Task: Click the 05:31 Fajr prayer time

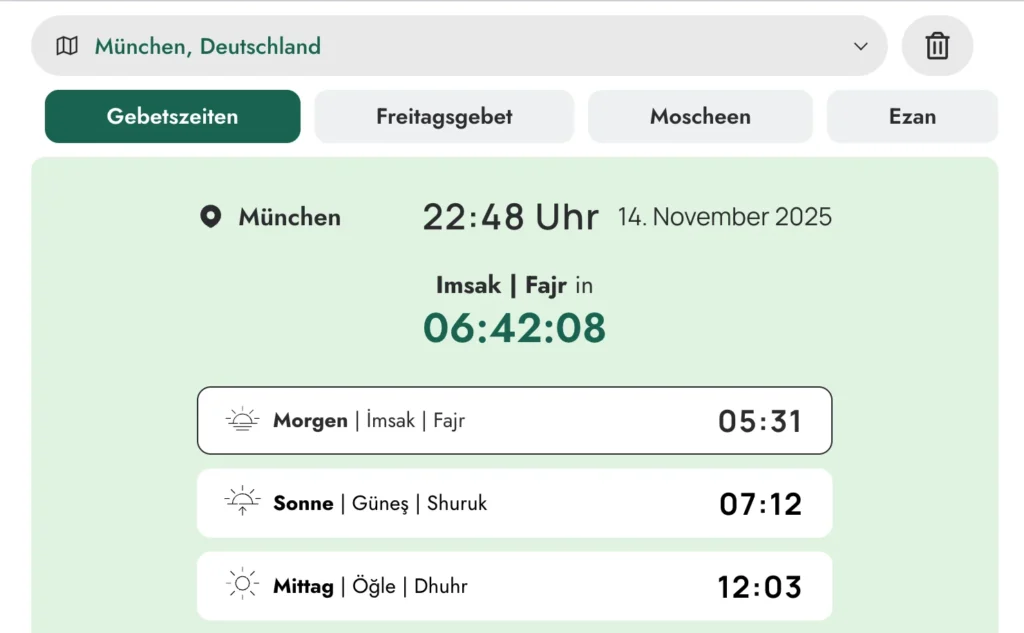Action: tap(760, 421)
